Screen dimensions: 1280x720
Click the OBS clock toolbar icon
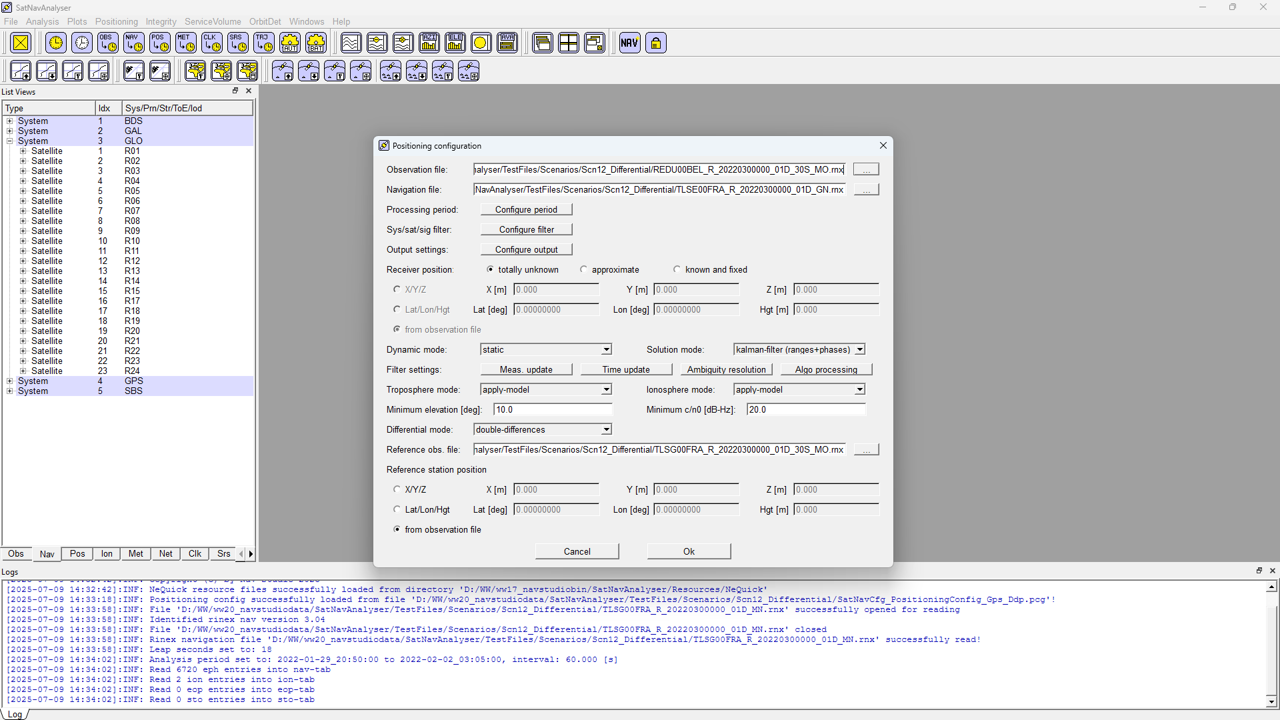tap(107, 43)
